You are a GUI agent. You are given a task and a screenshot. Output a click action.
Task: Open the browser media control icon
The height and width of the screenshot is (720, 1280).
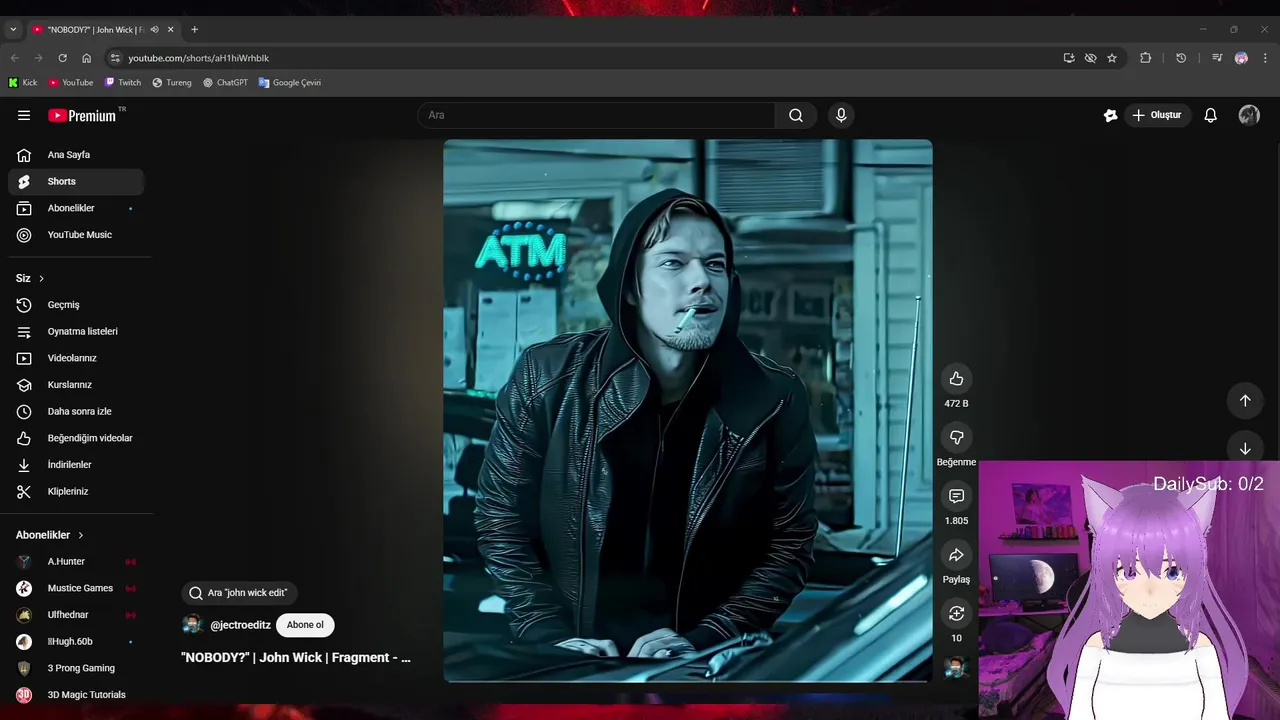(1217, 58)
